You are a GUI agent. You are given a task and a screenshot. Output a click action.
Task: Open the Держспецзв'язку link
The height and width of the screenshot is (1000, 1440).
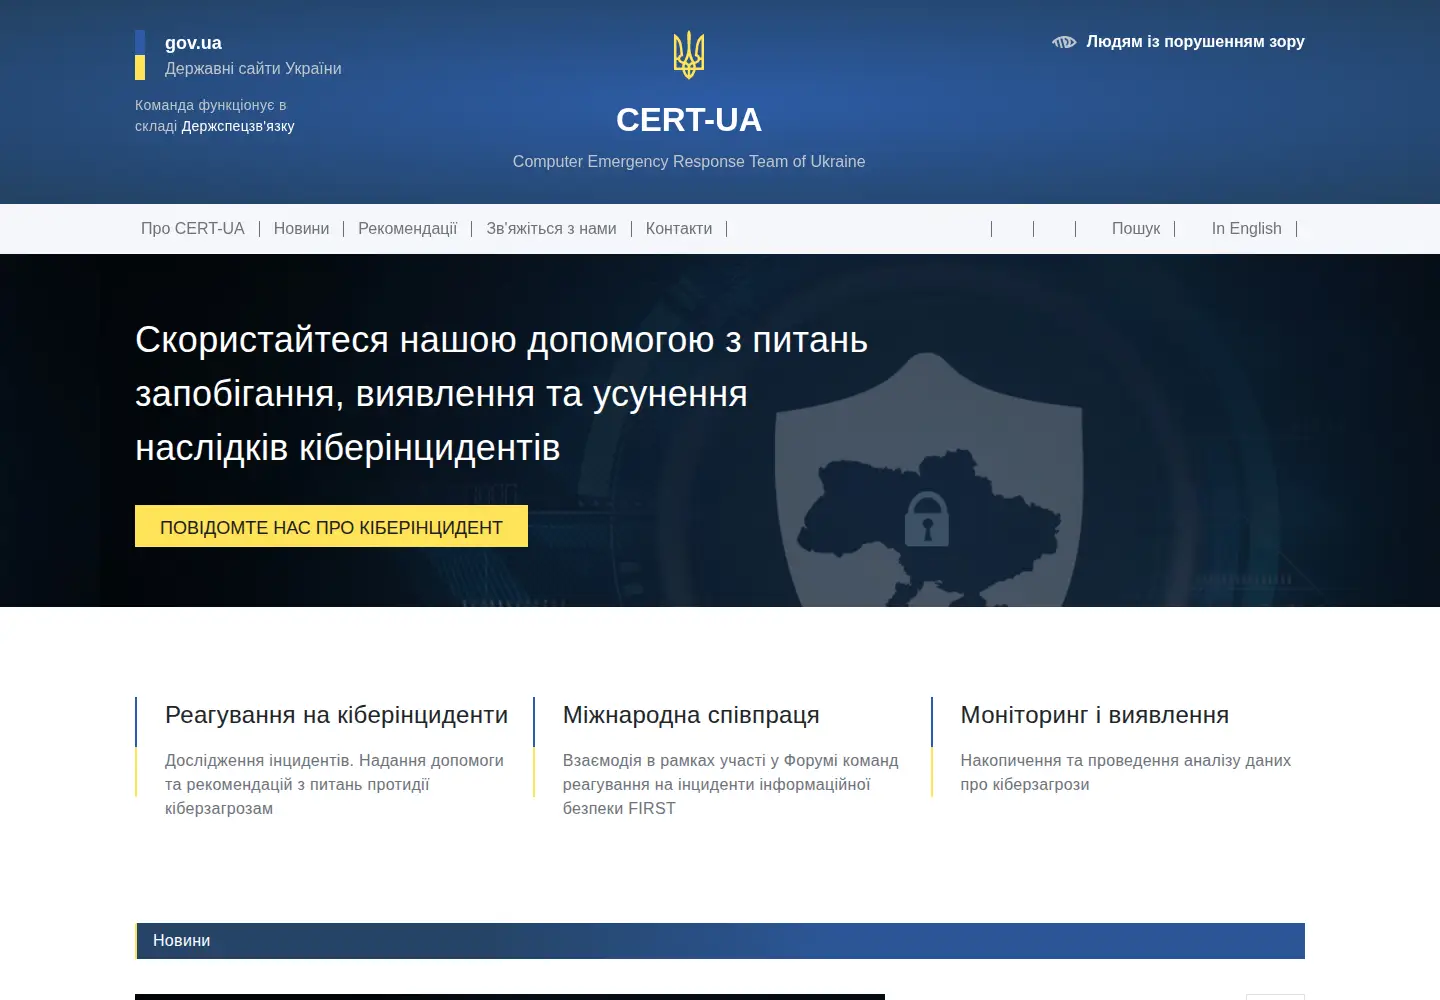click(238, 126)
